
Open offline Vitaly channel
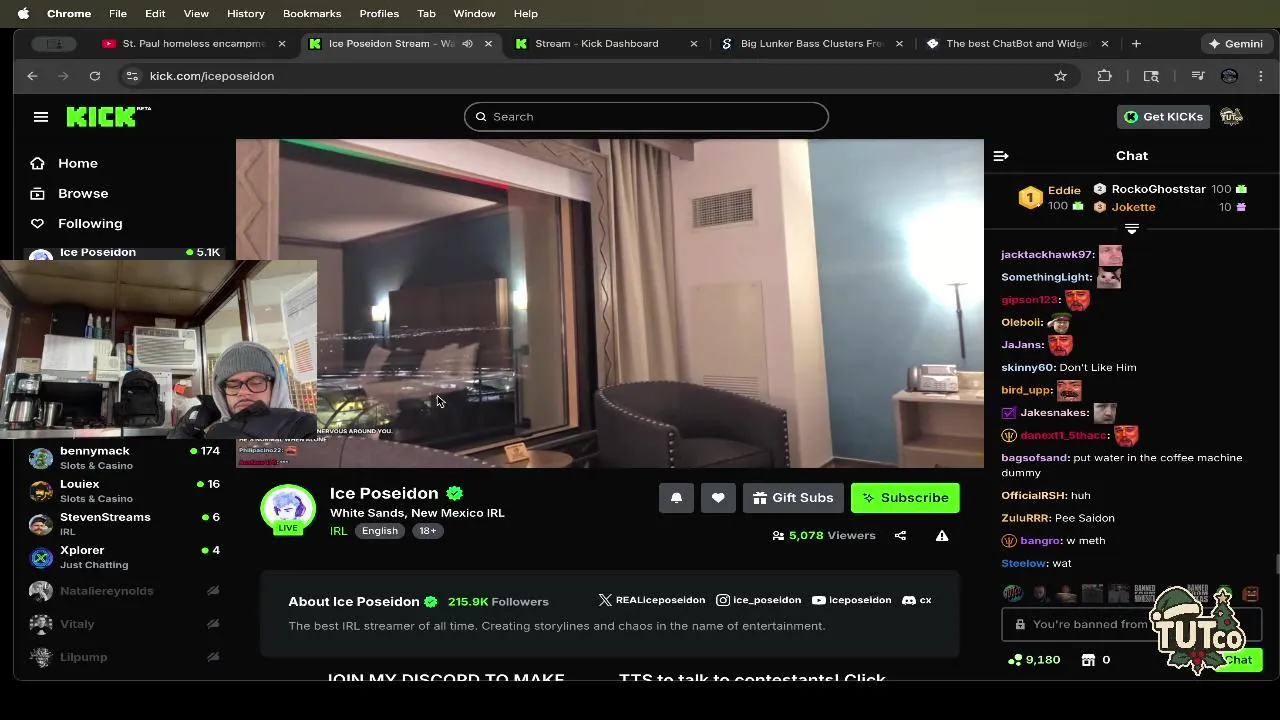point(125,624)
